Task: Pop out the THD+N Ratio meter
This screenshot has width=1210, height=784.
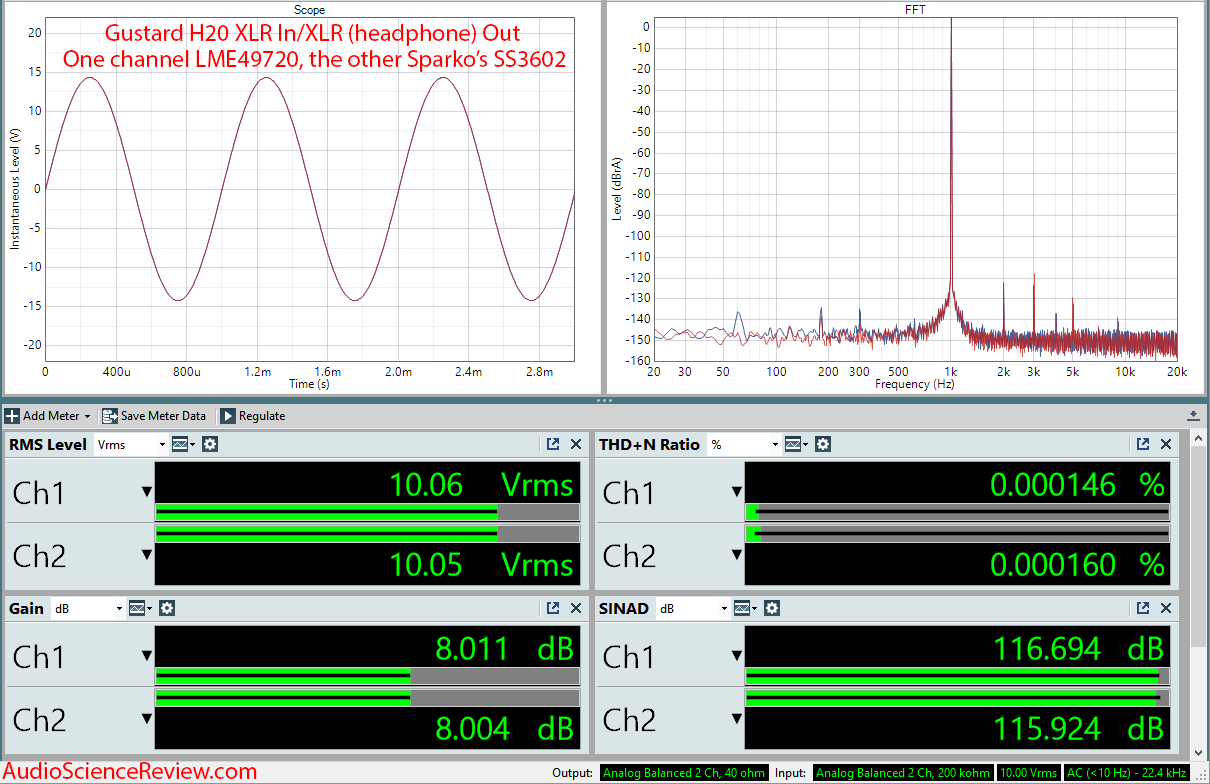Action: 1143,444
